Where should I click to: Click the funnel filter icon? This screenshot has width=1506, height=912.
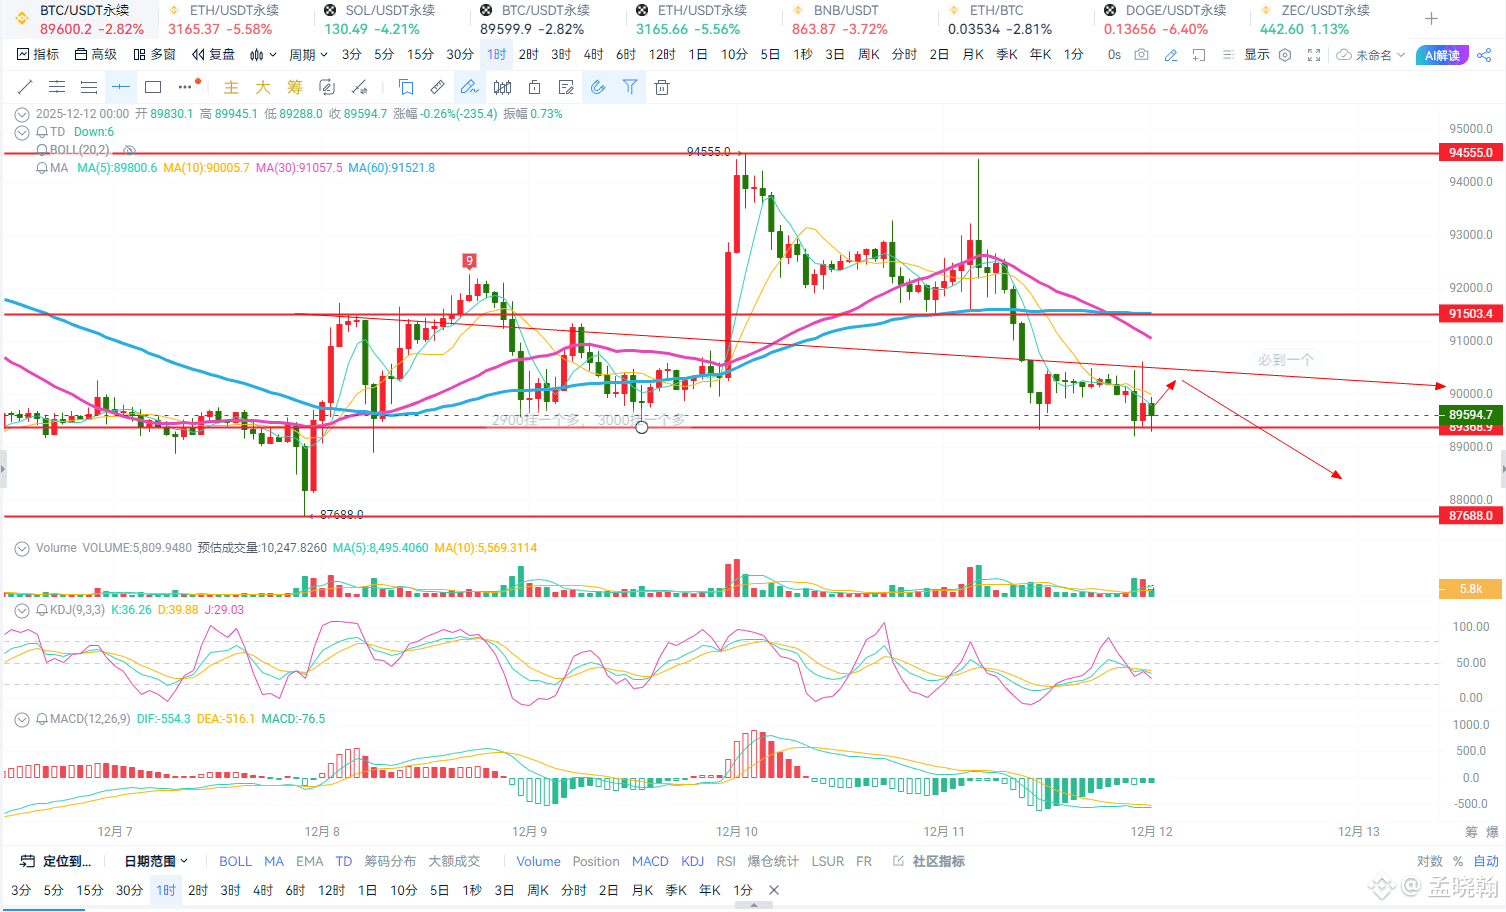pos(630,87)
